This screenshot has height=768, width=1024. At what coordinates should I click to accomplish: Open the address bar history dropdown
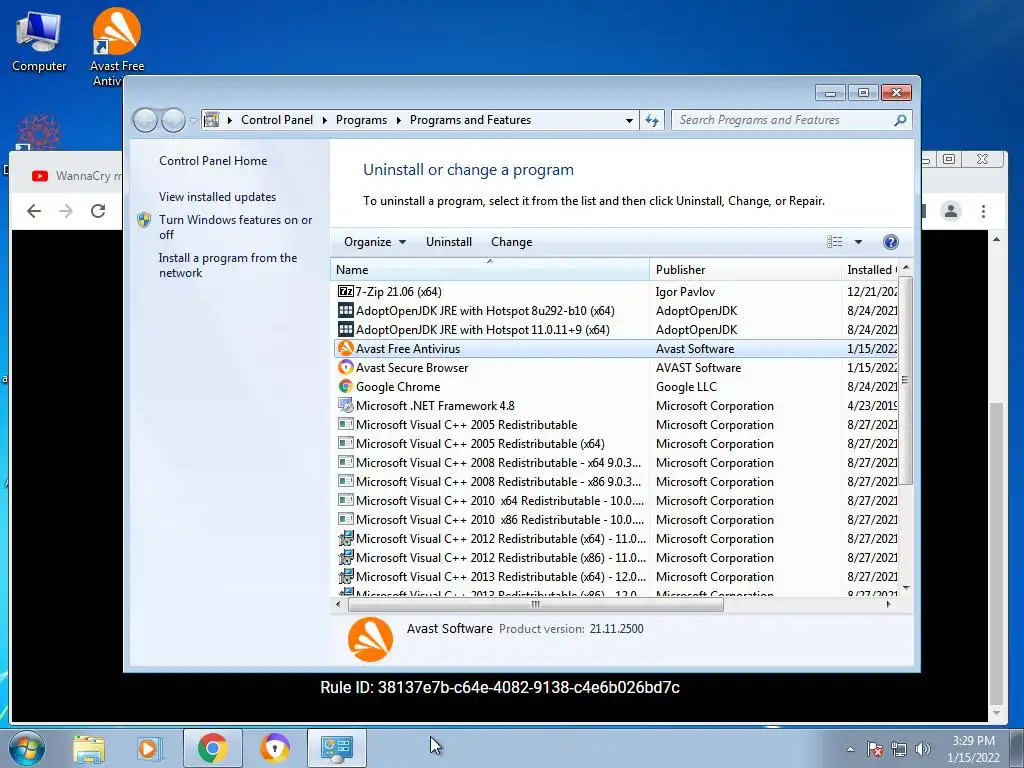pyautogui.click(x=629, y=120)
